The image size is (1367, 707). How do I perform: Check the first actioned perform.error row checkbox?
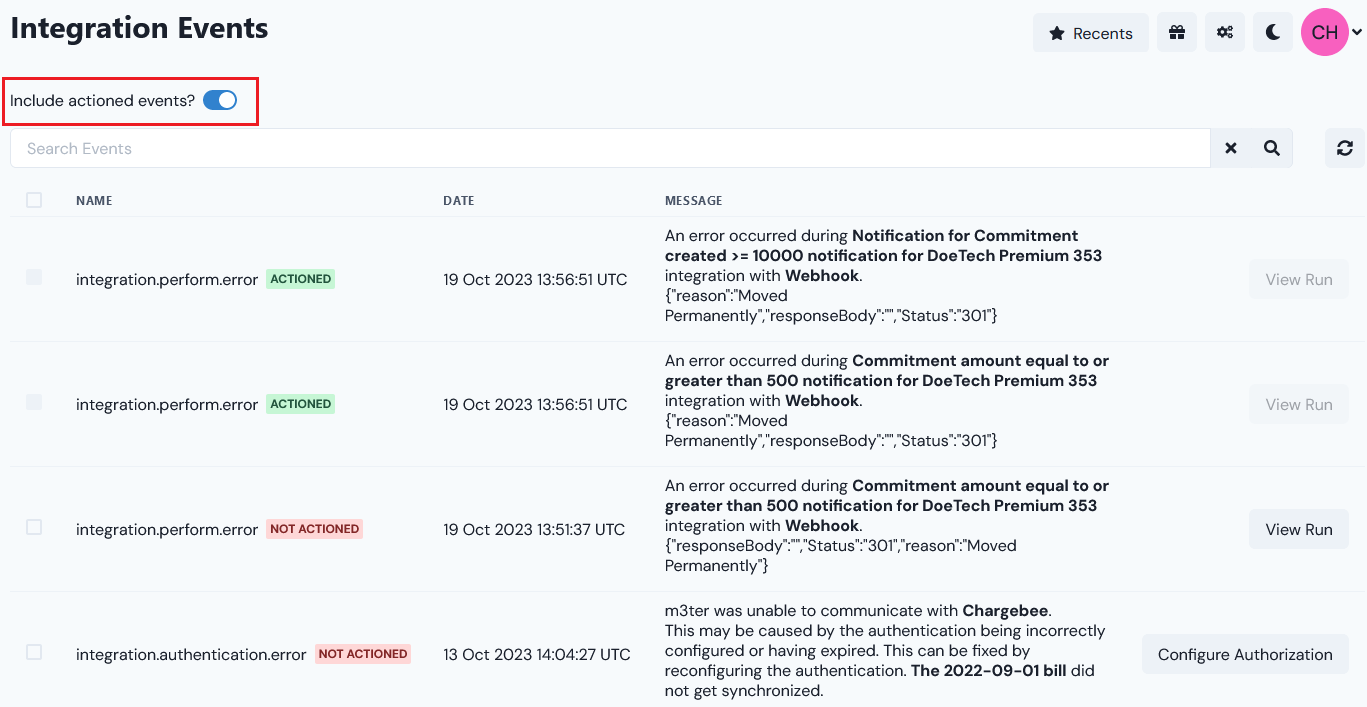[x=35, y=278]
